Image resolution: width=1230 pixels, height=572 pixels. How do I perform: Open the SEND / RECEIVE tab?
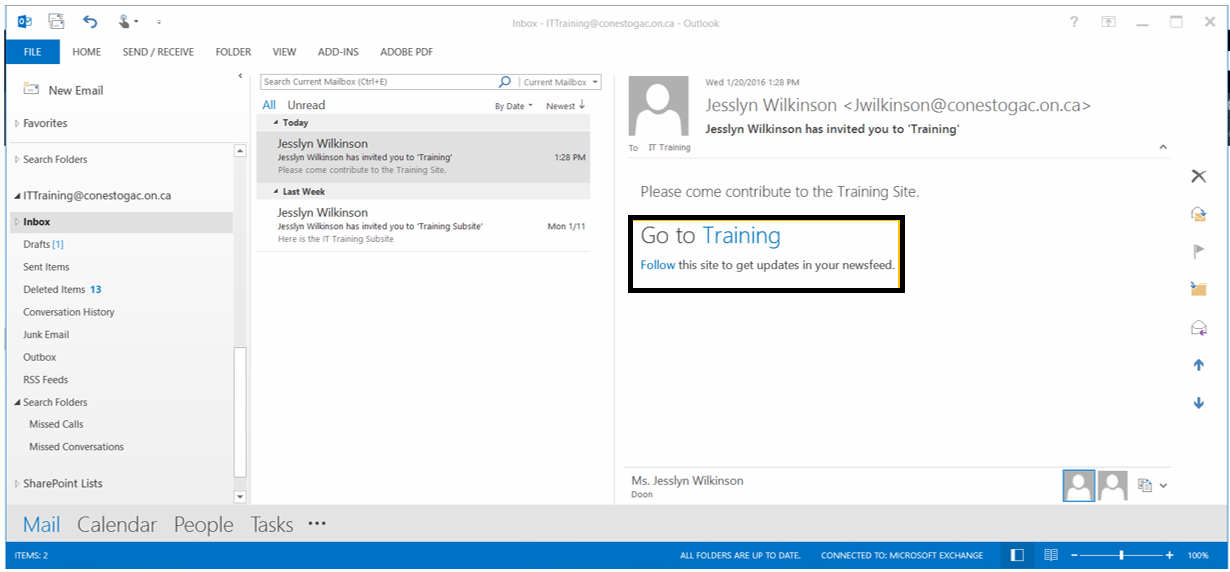click(158, 52)
